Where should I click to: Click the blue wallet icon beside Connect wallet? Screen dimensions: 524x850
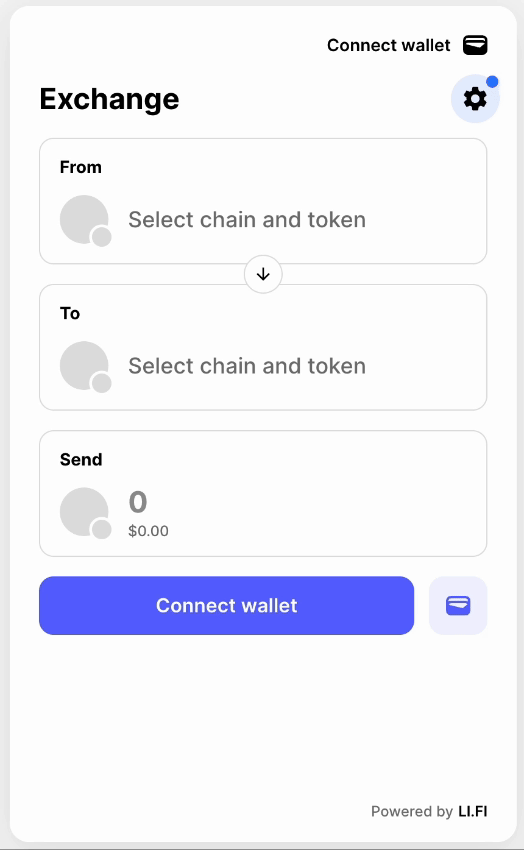pyautogui.click(x=458, y=606)
